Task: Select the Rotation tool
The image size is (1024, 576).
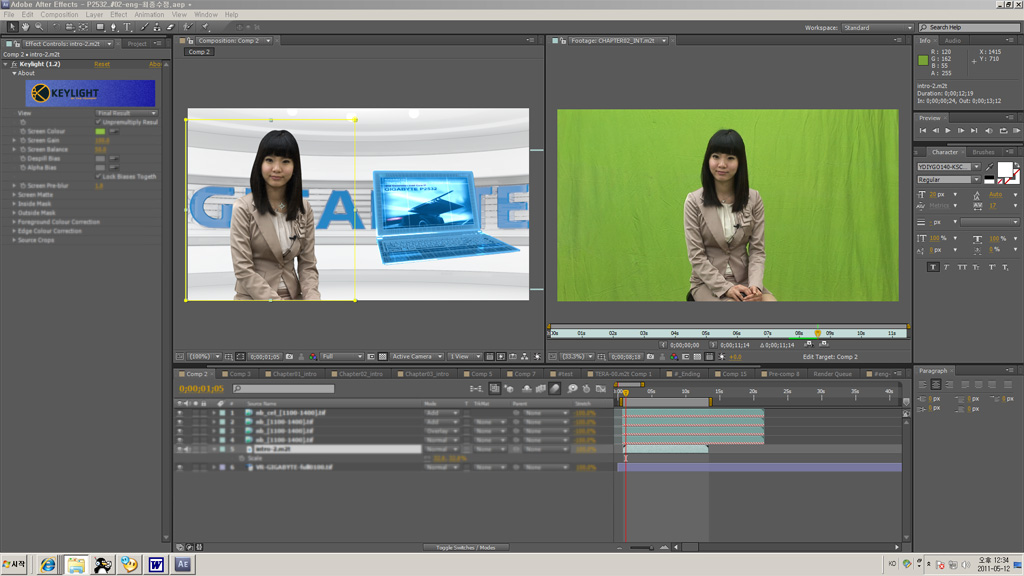Action: pyautogui.click(x=56, y=27)
